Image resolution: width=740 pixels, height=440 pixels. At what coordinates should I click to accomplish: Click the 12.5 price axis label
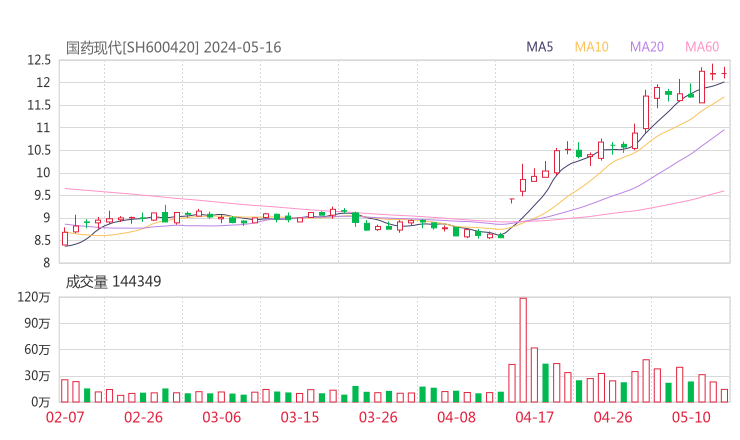pos(39,60)
